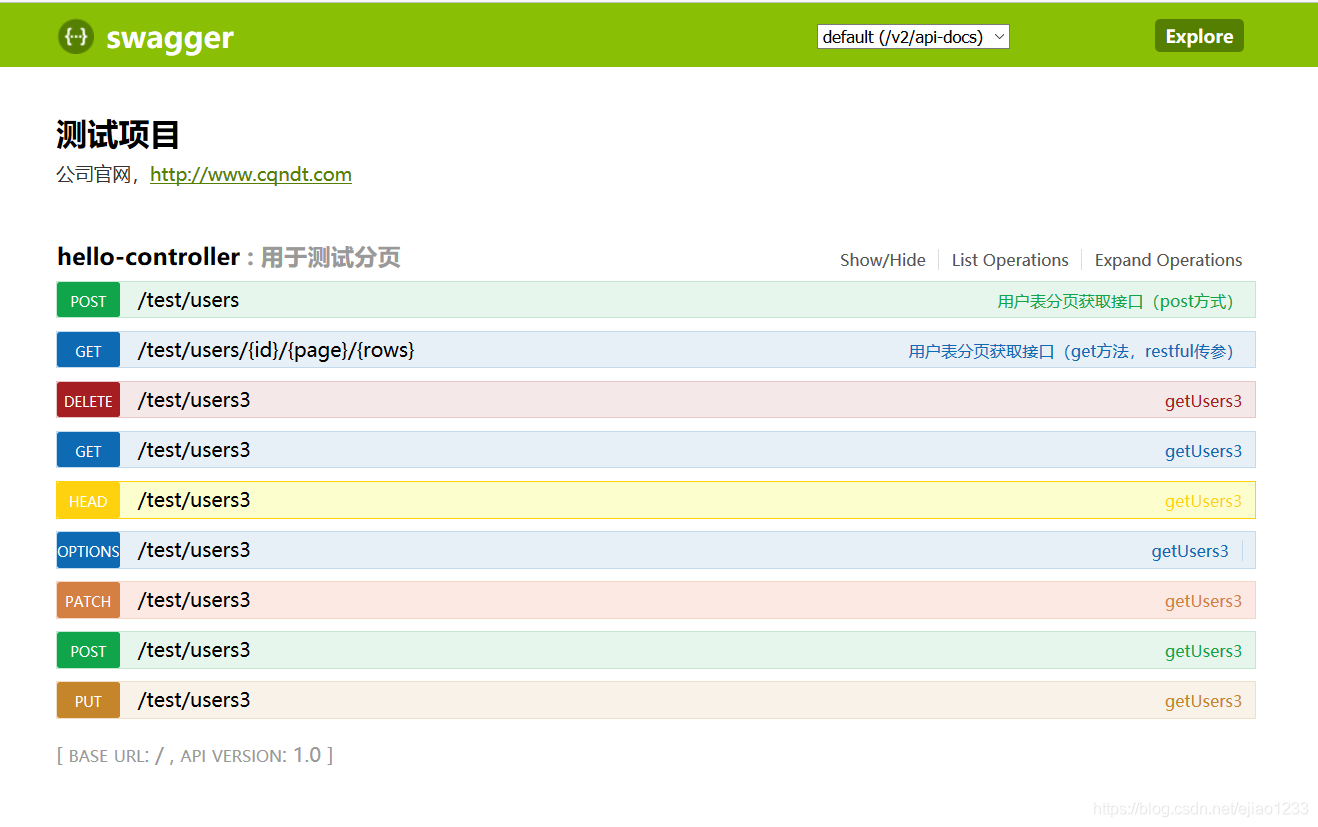Open the http://www.cqndt.com company link

[x=250, y=174]
